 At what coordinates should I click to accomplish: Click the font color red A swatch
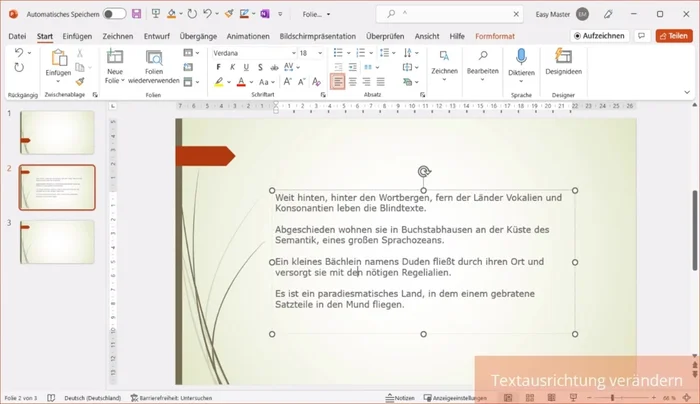241,81
